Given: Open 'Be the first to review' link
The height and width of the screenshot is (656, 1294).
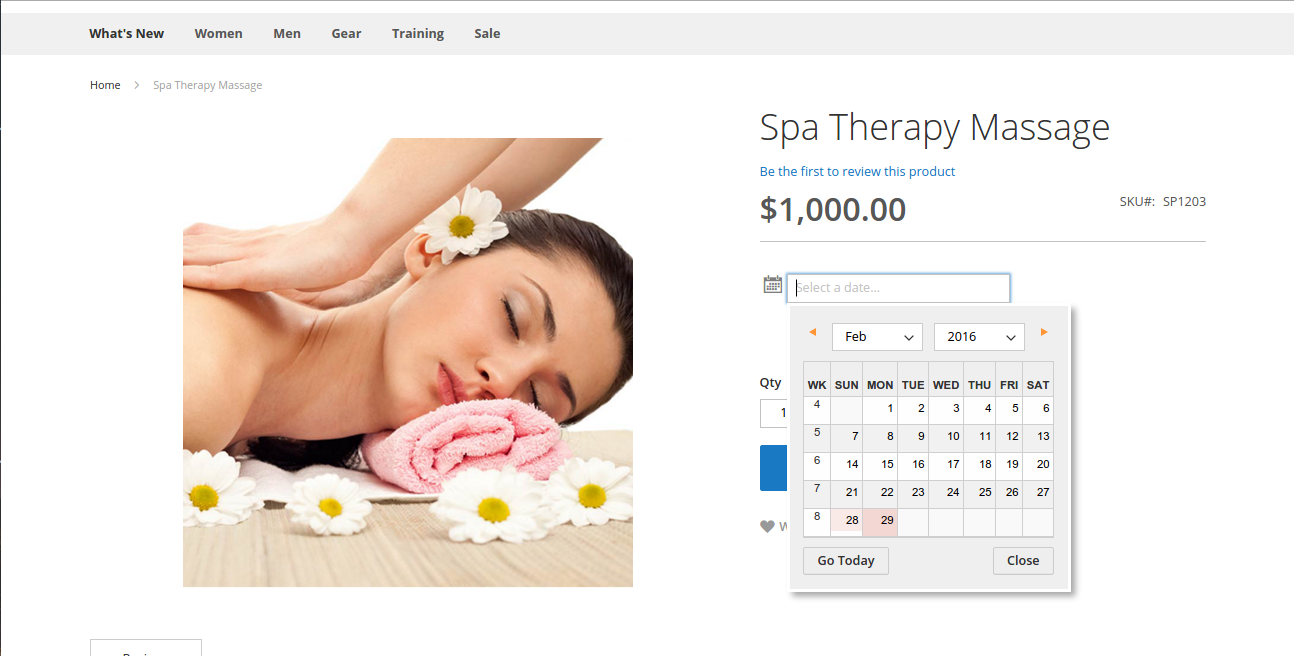Looking at the screenshot, I should tap(857, 171).
